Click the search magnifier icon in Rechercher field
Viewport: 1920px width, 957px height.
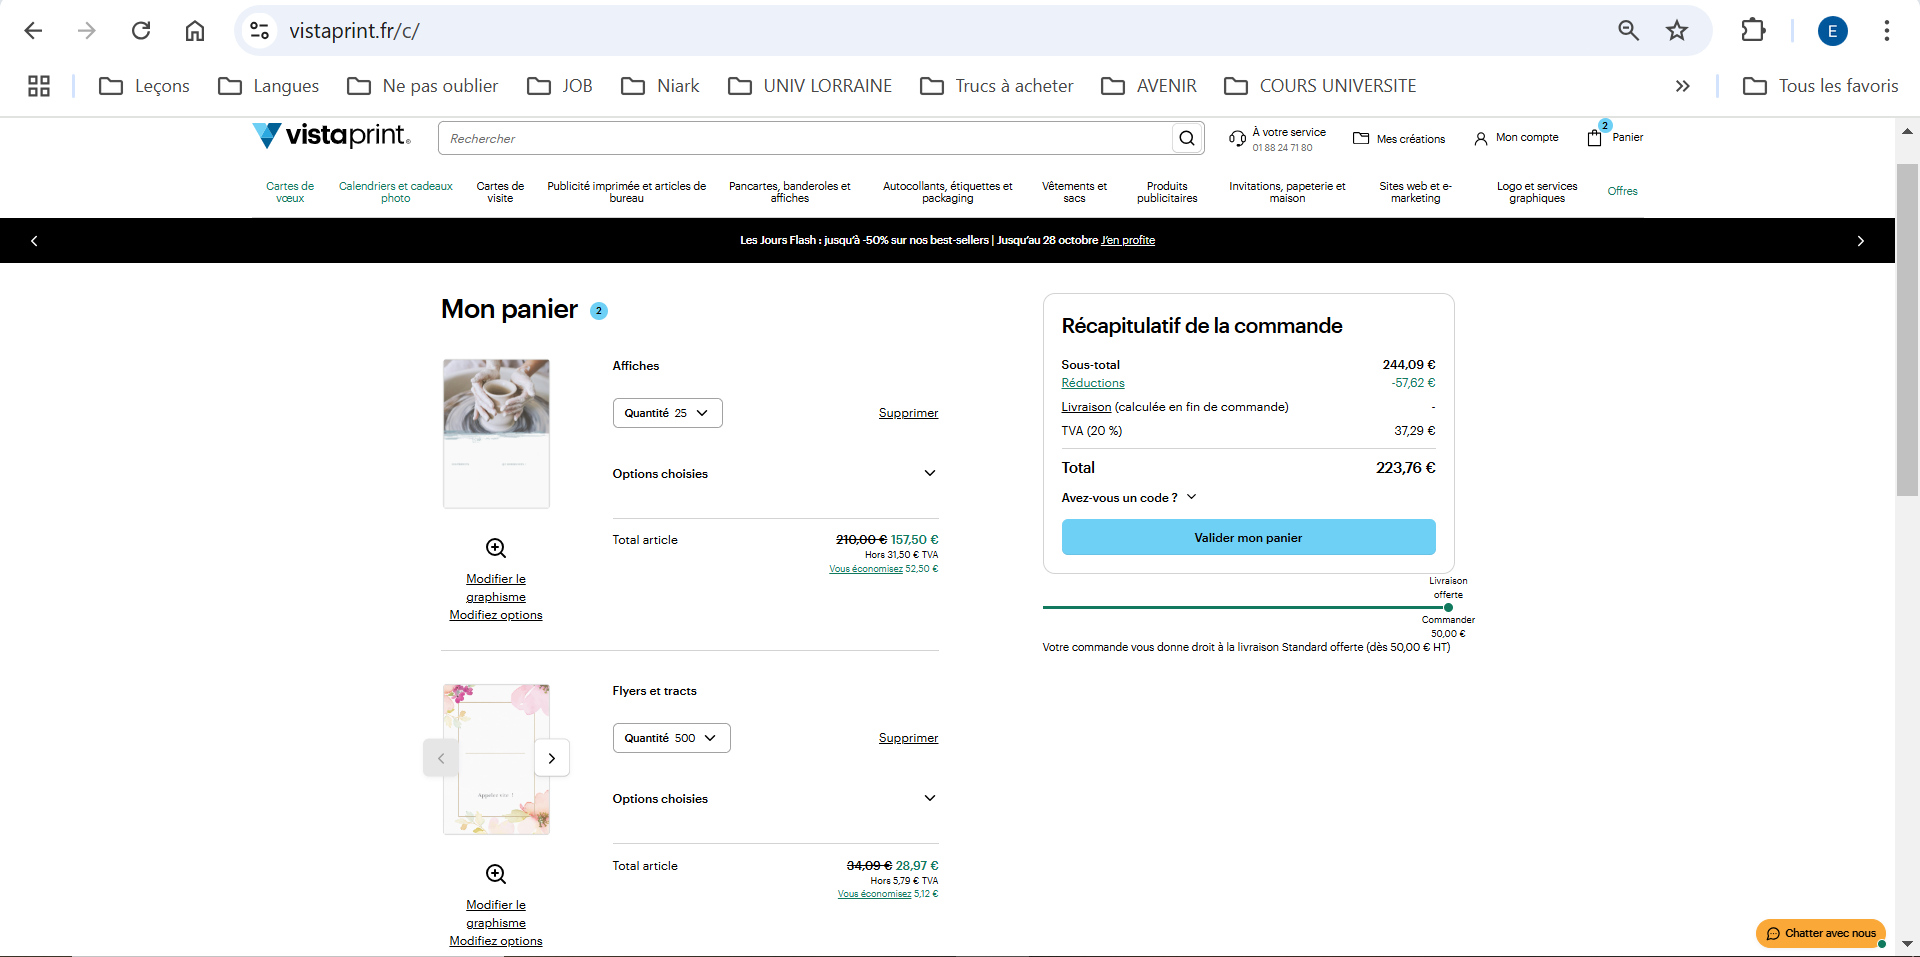click(x=1186, y=139)
